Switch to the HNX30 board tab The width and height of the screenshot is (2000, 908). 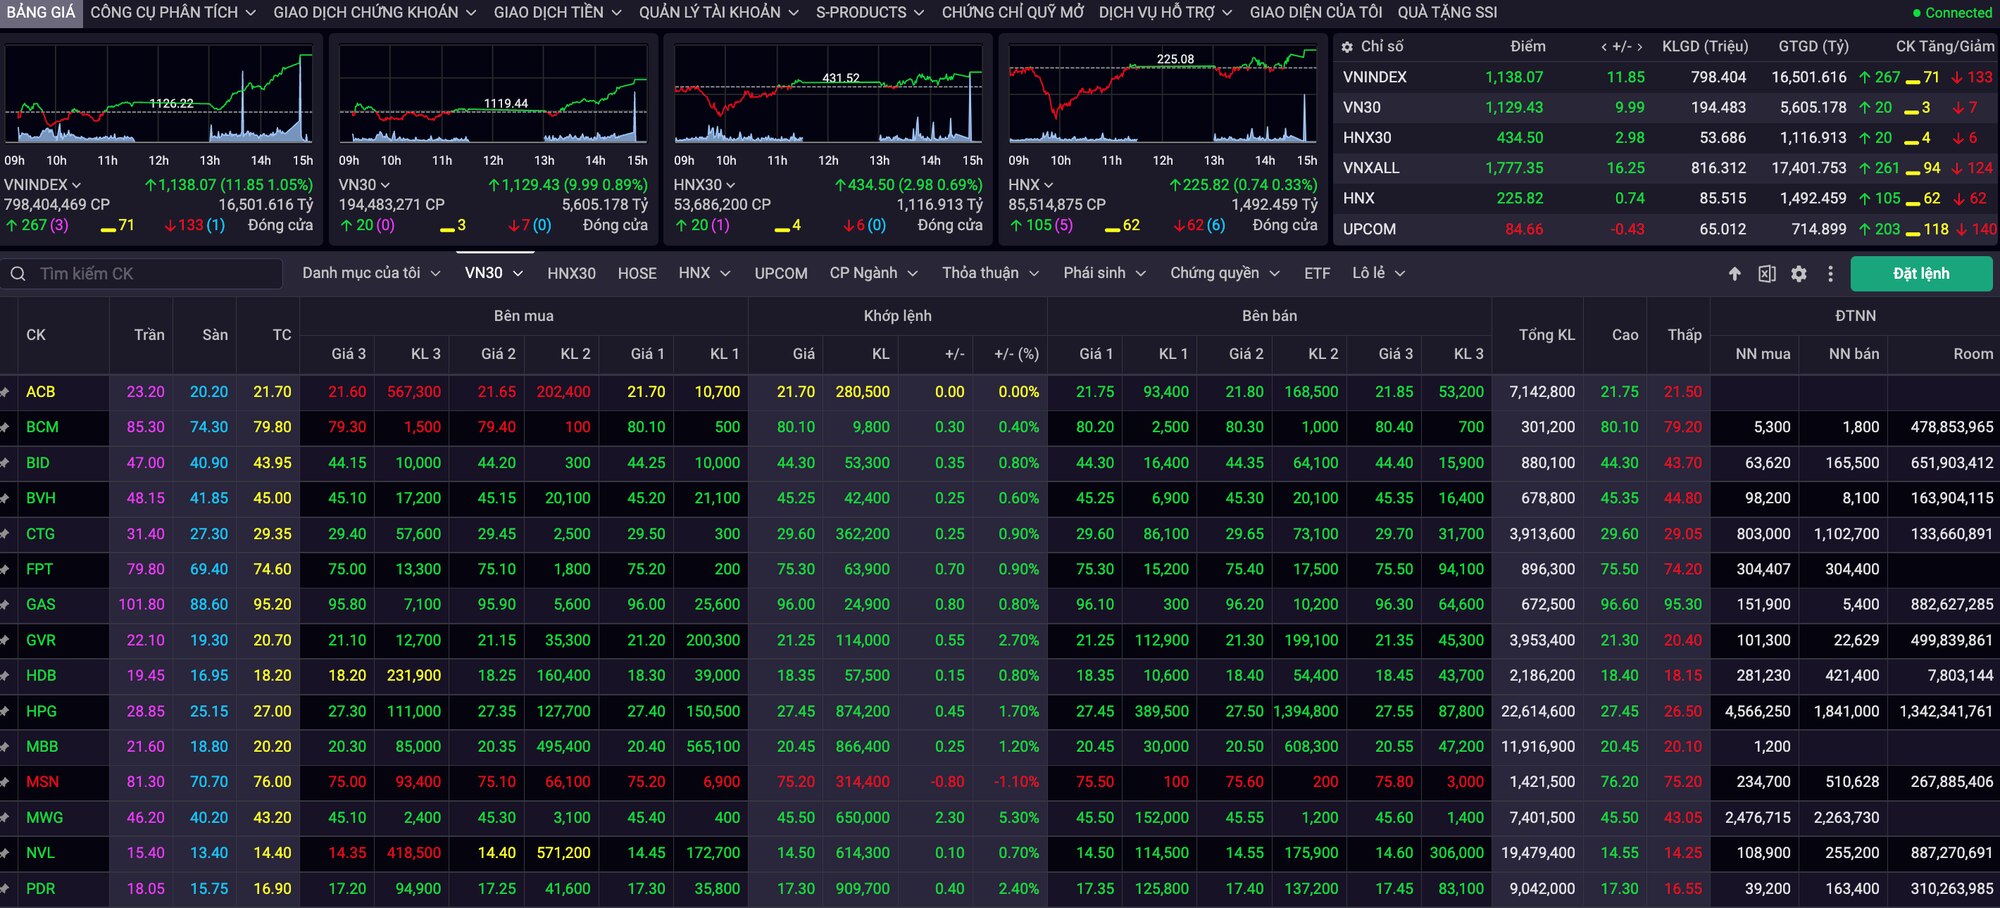coord(571,273)
